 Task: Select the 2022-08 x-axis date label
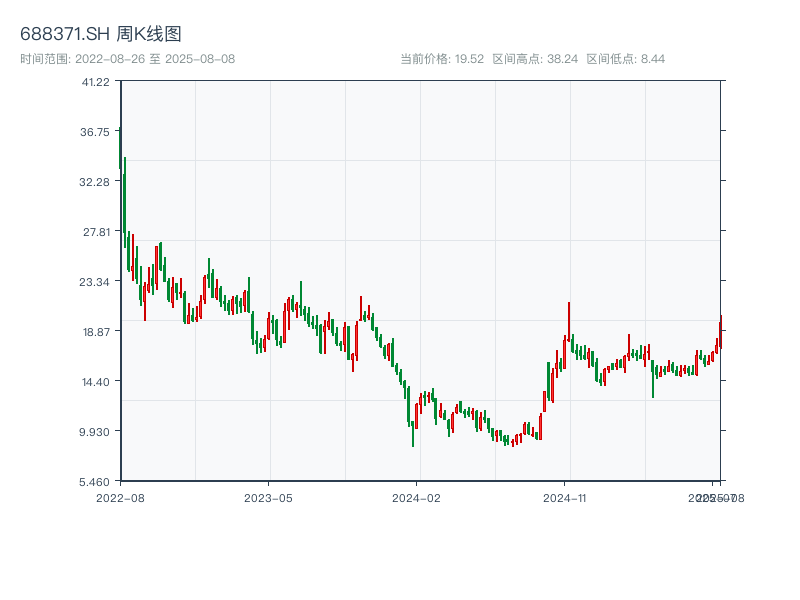120,497
